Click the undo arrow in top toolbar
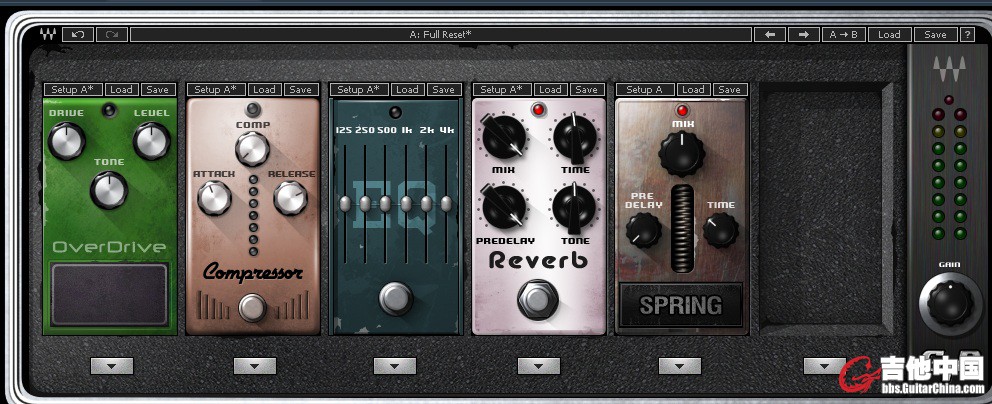This screenshot has height=404, width=992. [78, 34]
